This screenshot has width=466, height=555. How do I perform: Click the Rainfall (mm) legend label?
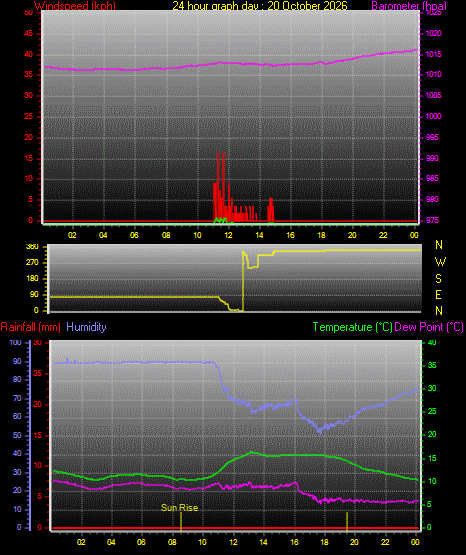click(30, 327)
